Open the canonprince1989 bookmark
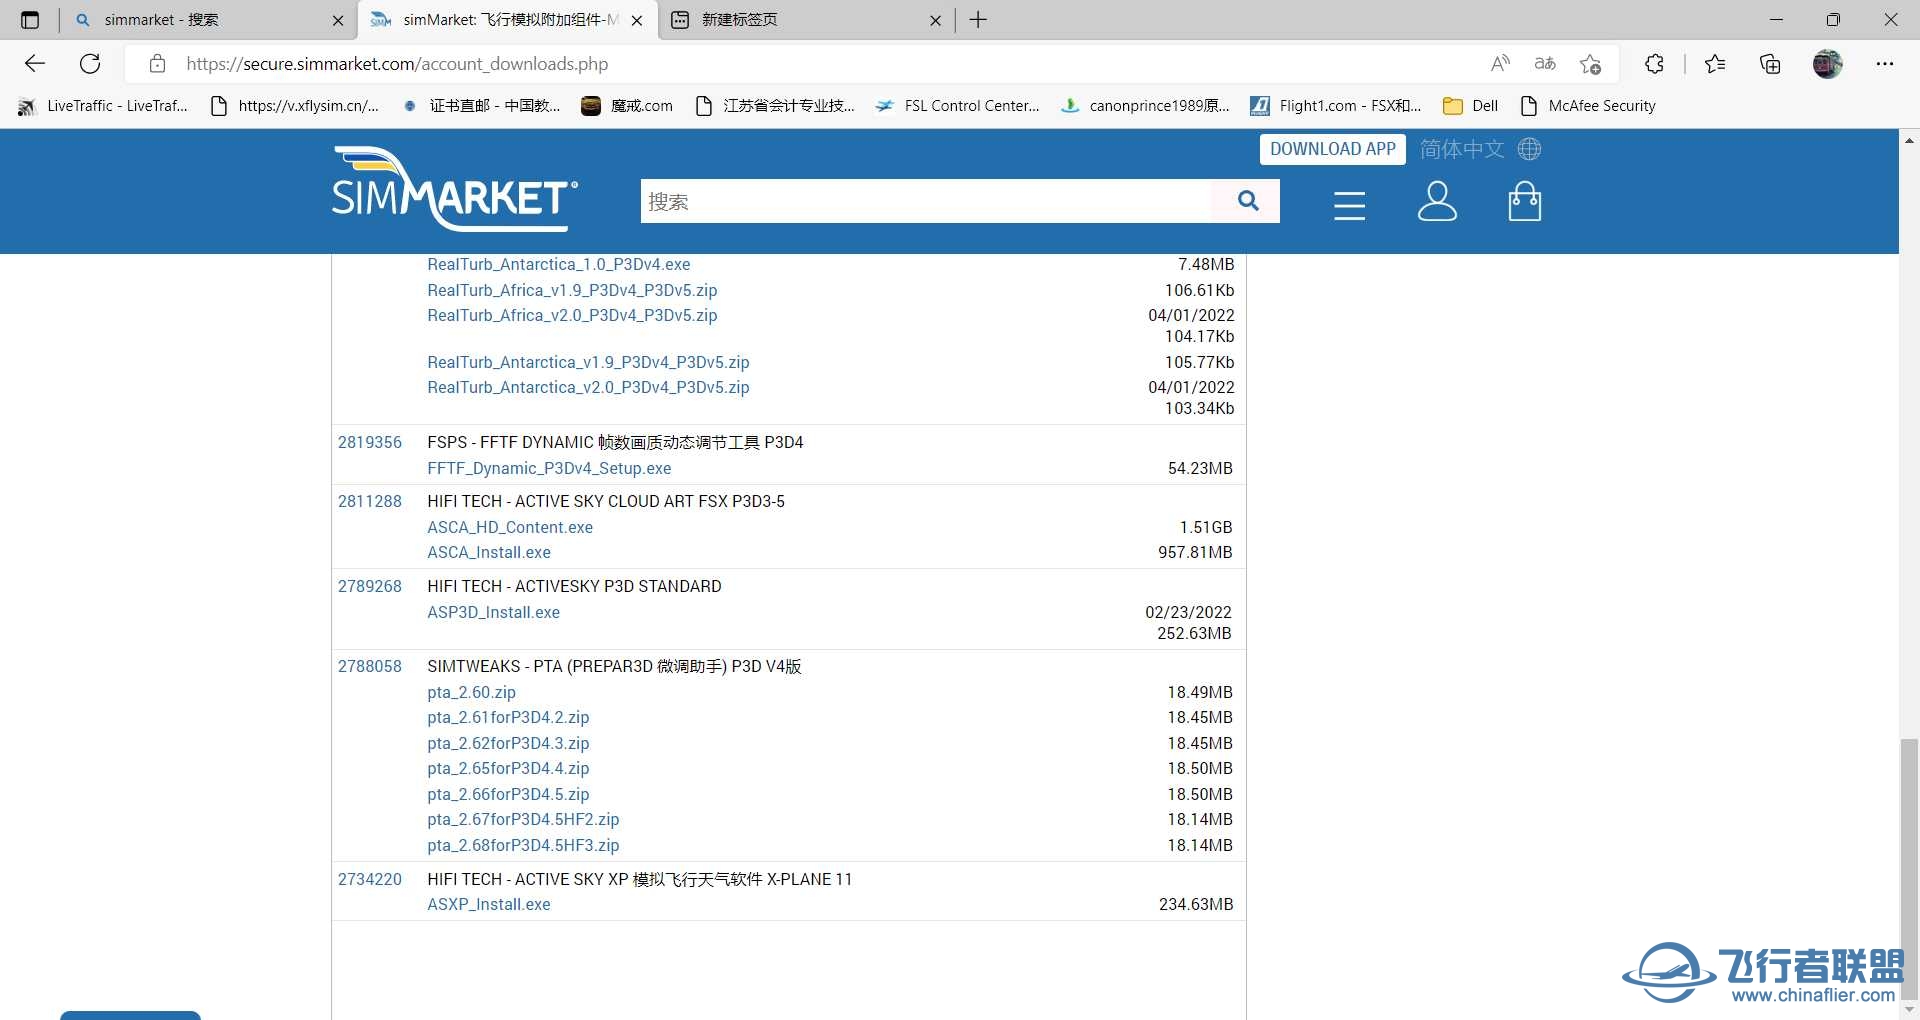 point(1145,106)
